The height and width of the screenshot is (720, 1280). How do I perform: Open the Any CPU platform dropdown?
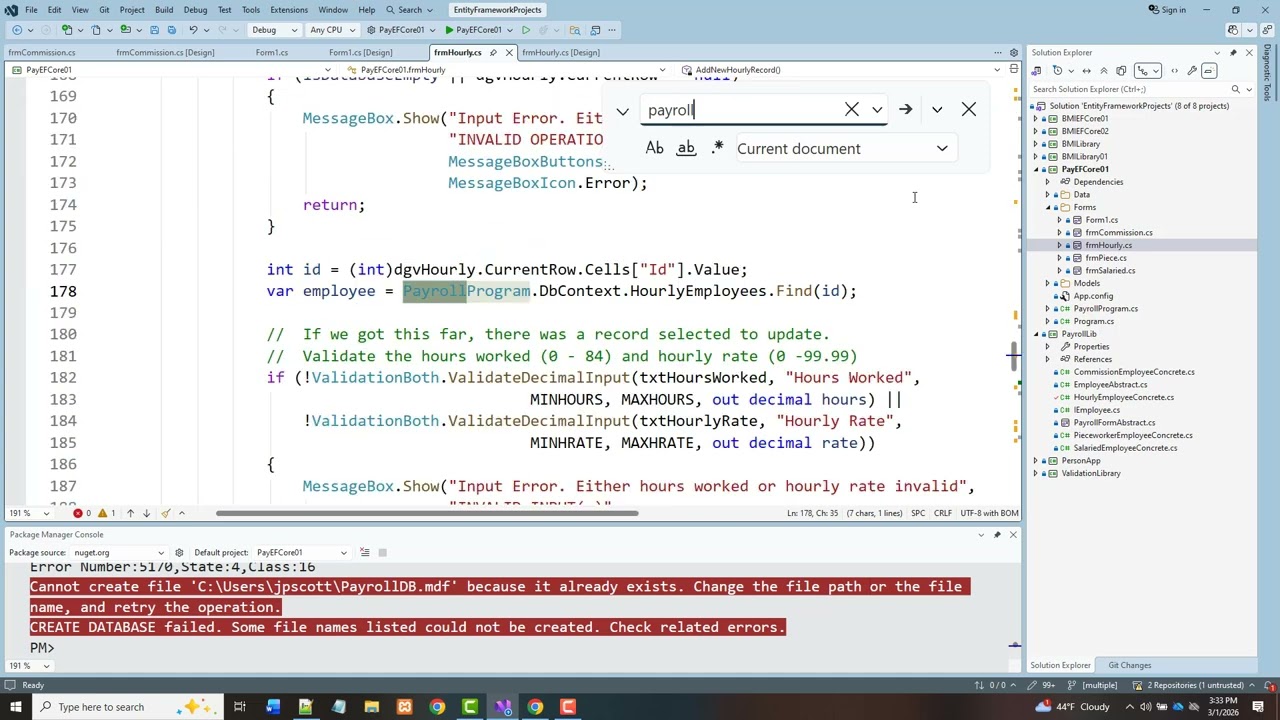coord(332,30)
